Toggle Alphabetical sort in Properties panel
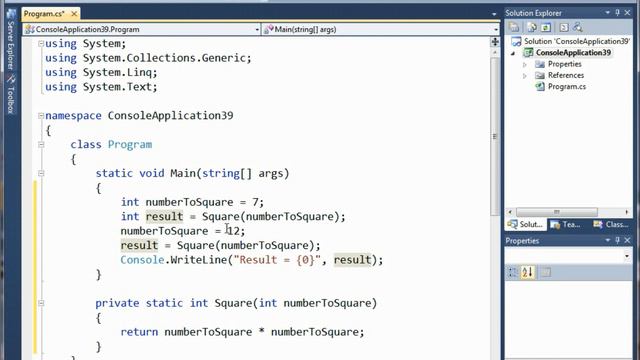 [527, 272]
